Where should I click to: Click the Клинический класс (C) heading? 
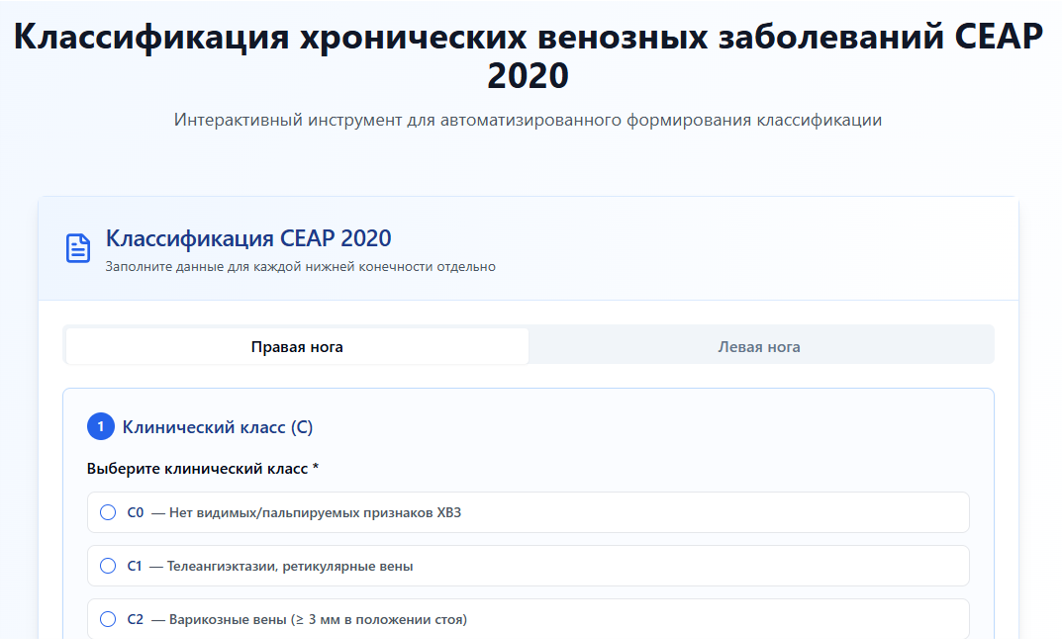click(217, 427)
